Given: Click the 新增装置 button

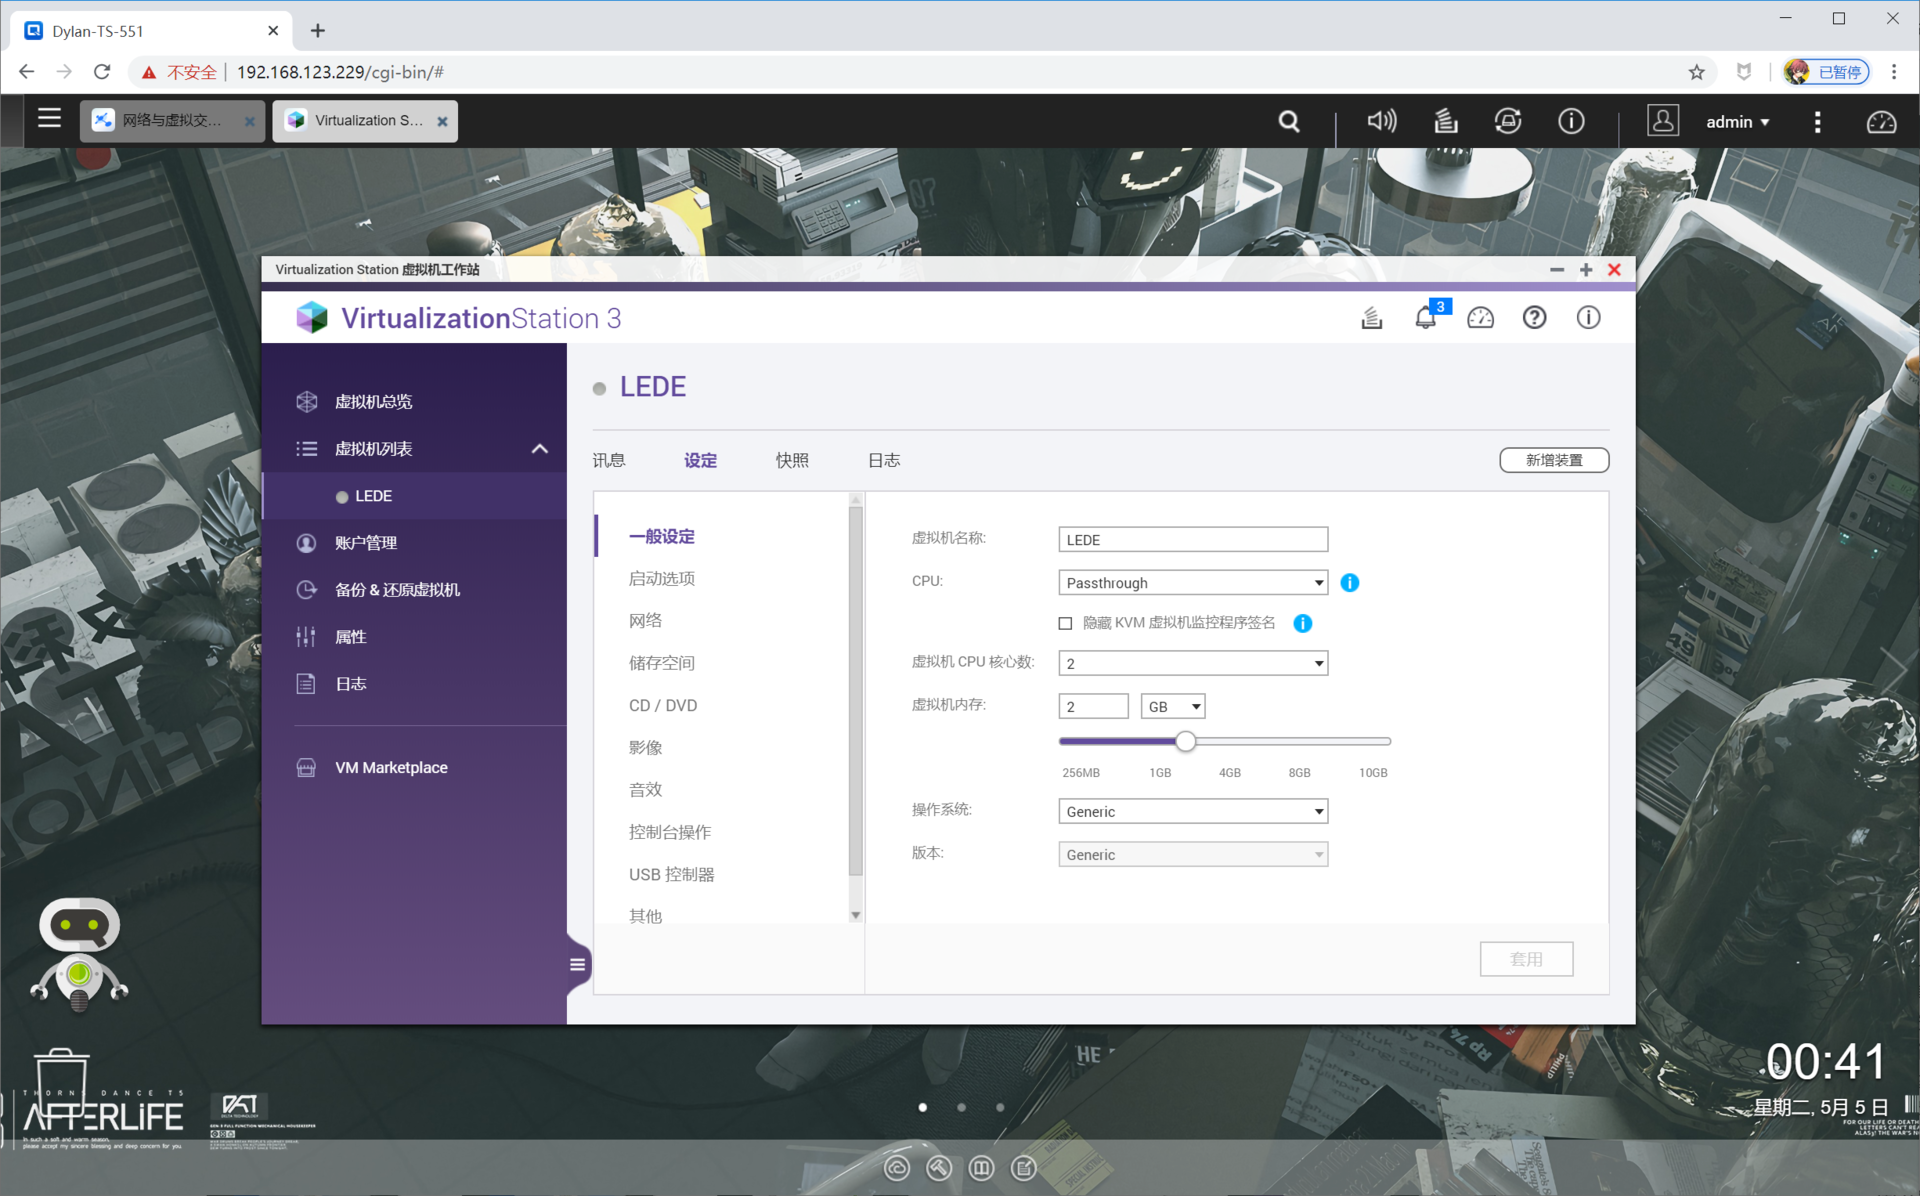Looking at the screenshot, I should click(x=1553, y=460).
